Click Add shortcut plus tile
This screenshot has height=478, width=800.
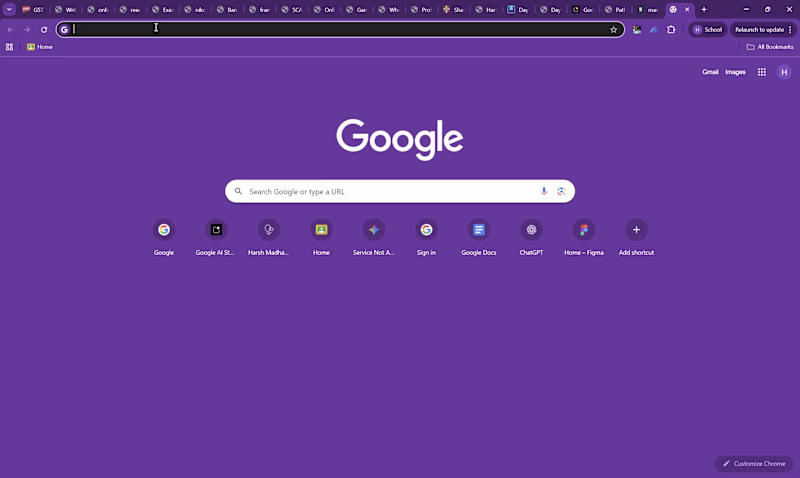[x=636, y=237]
